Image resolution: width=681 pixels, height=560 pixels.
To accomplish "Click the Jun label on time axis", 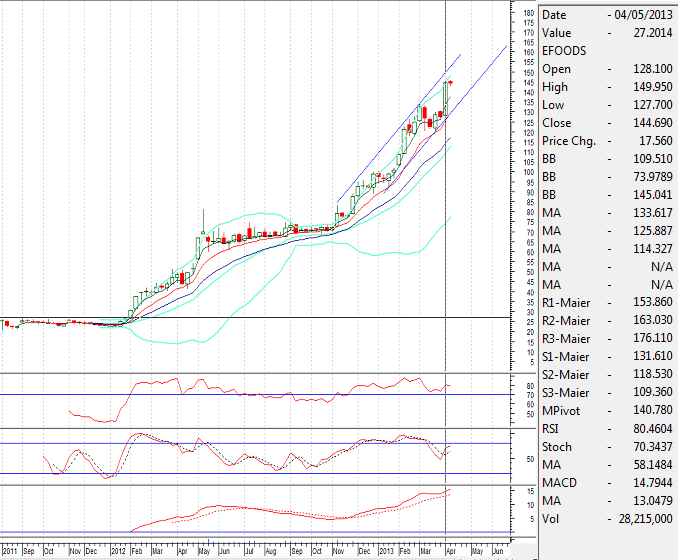I will (x=498, y=551).
